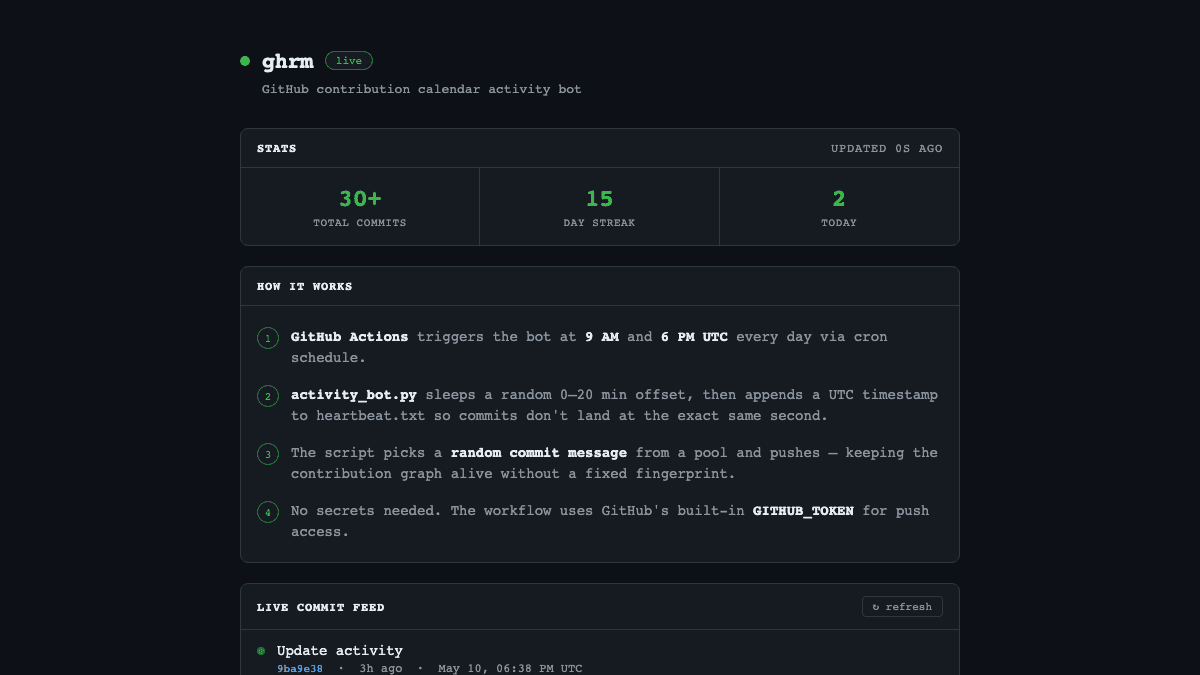Open commit hash 9ba9e38 link
Screen dimensions: 1200x675
point(300,668)
